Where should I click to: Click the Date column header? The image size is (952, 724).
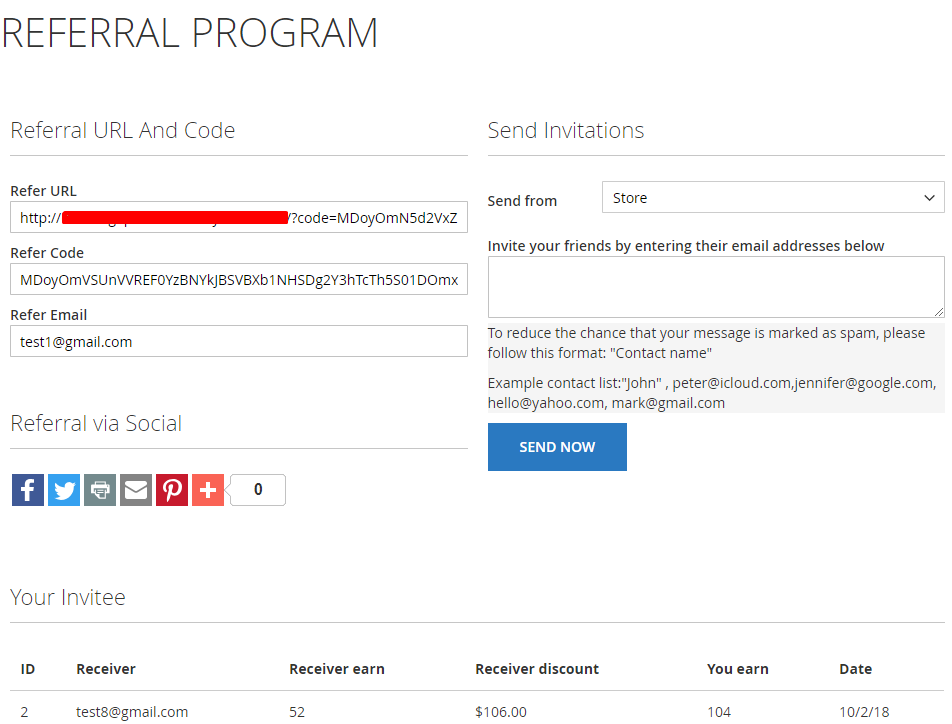[x=855, y=669]
